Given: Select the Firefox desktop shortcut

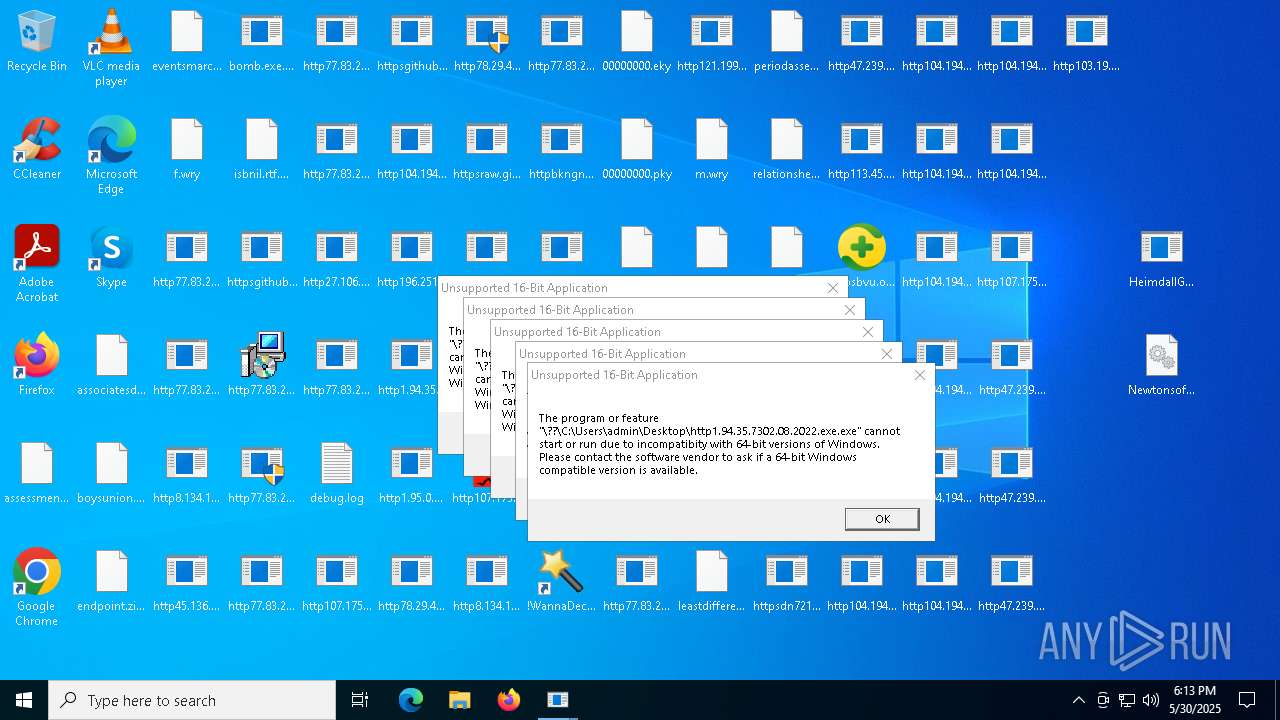Looking at the screenshot, I should point(37,365).
